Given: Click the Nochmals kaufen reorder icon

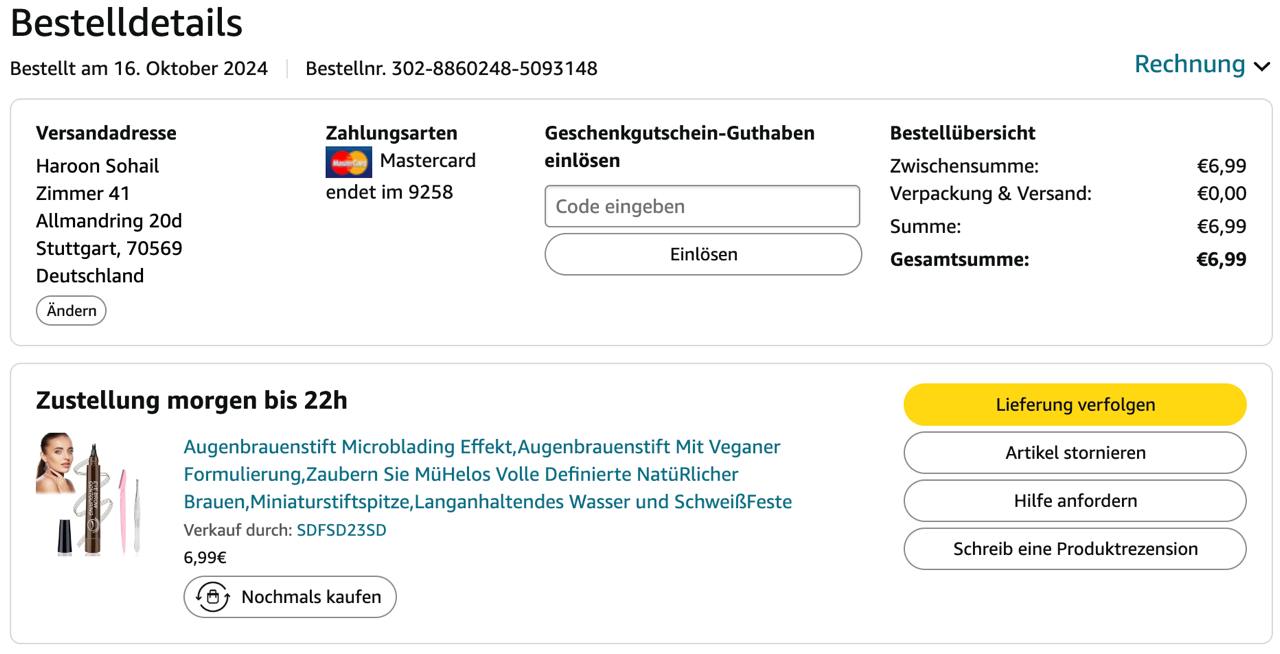Looking at the screenshot, I should pos(212,597).
